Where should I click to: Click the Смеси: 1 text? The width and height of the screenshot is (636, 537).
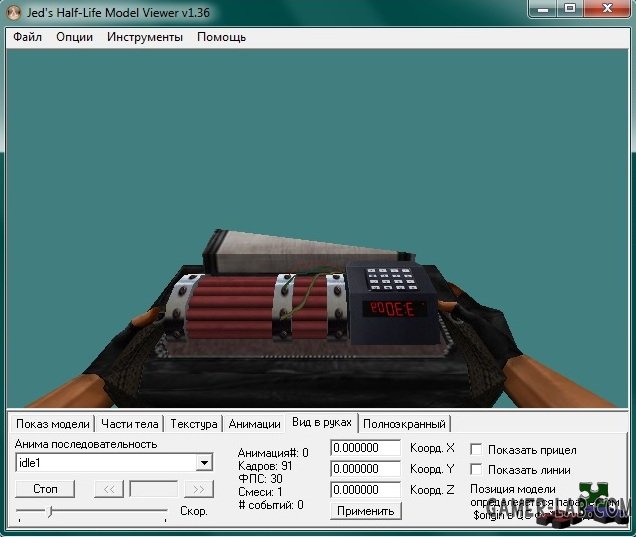tap(260, 492)
